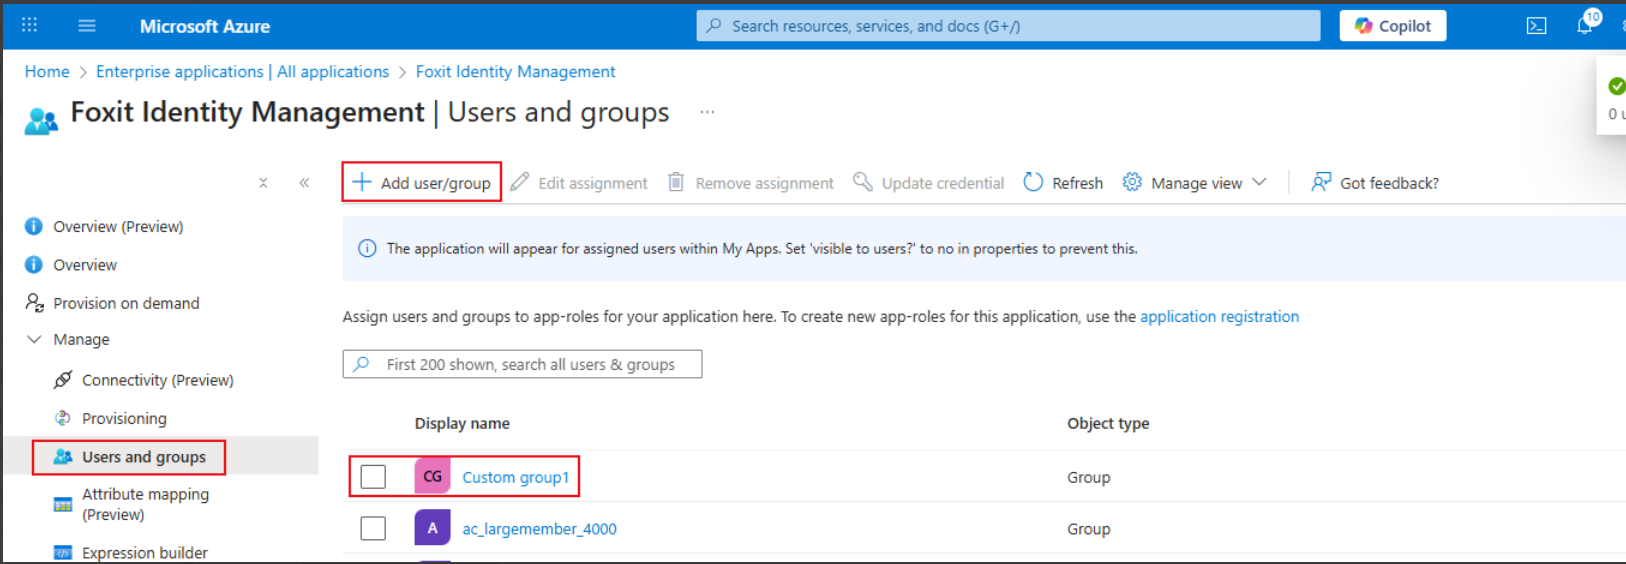
Task: Click the A avatar of ac_largemember_4000
Action: click(x=432, y=528)
